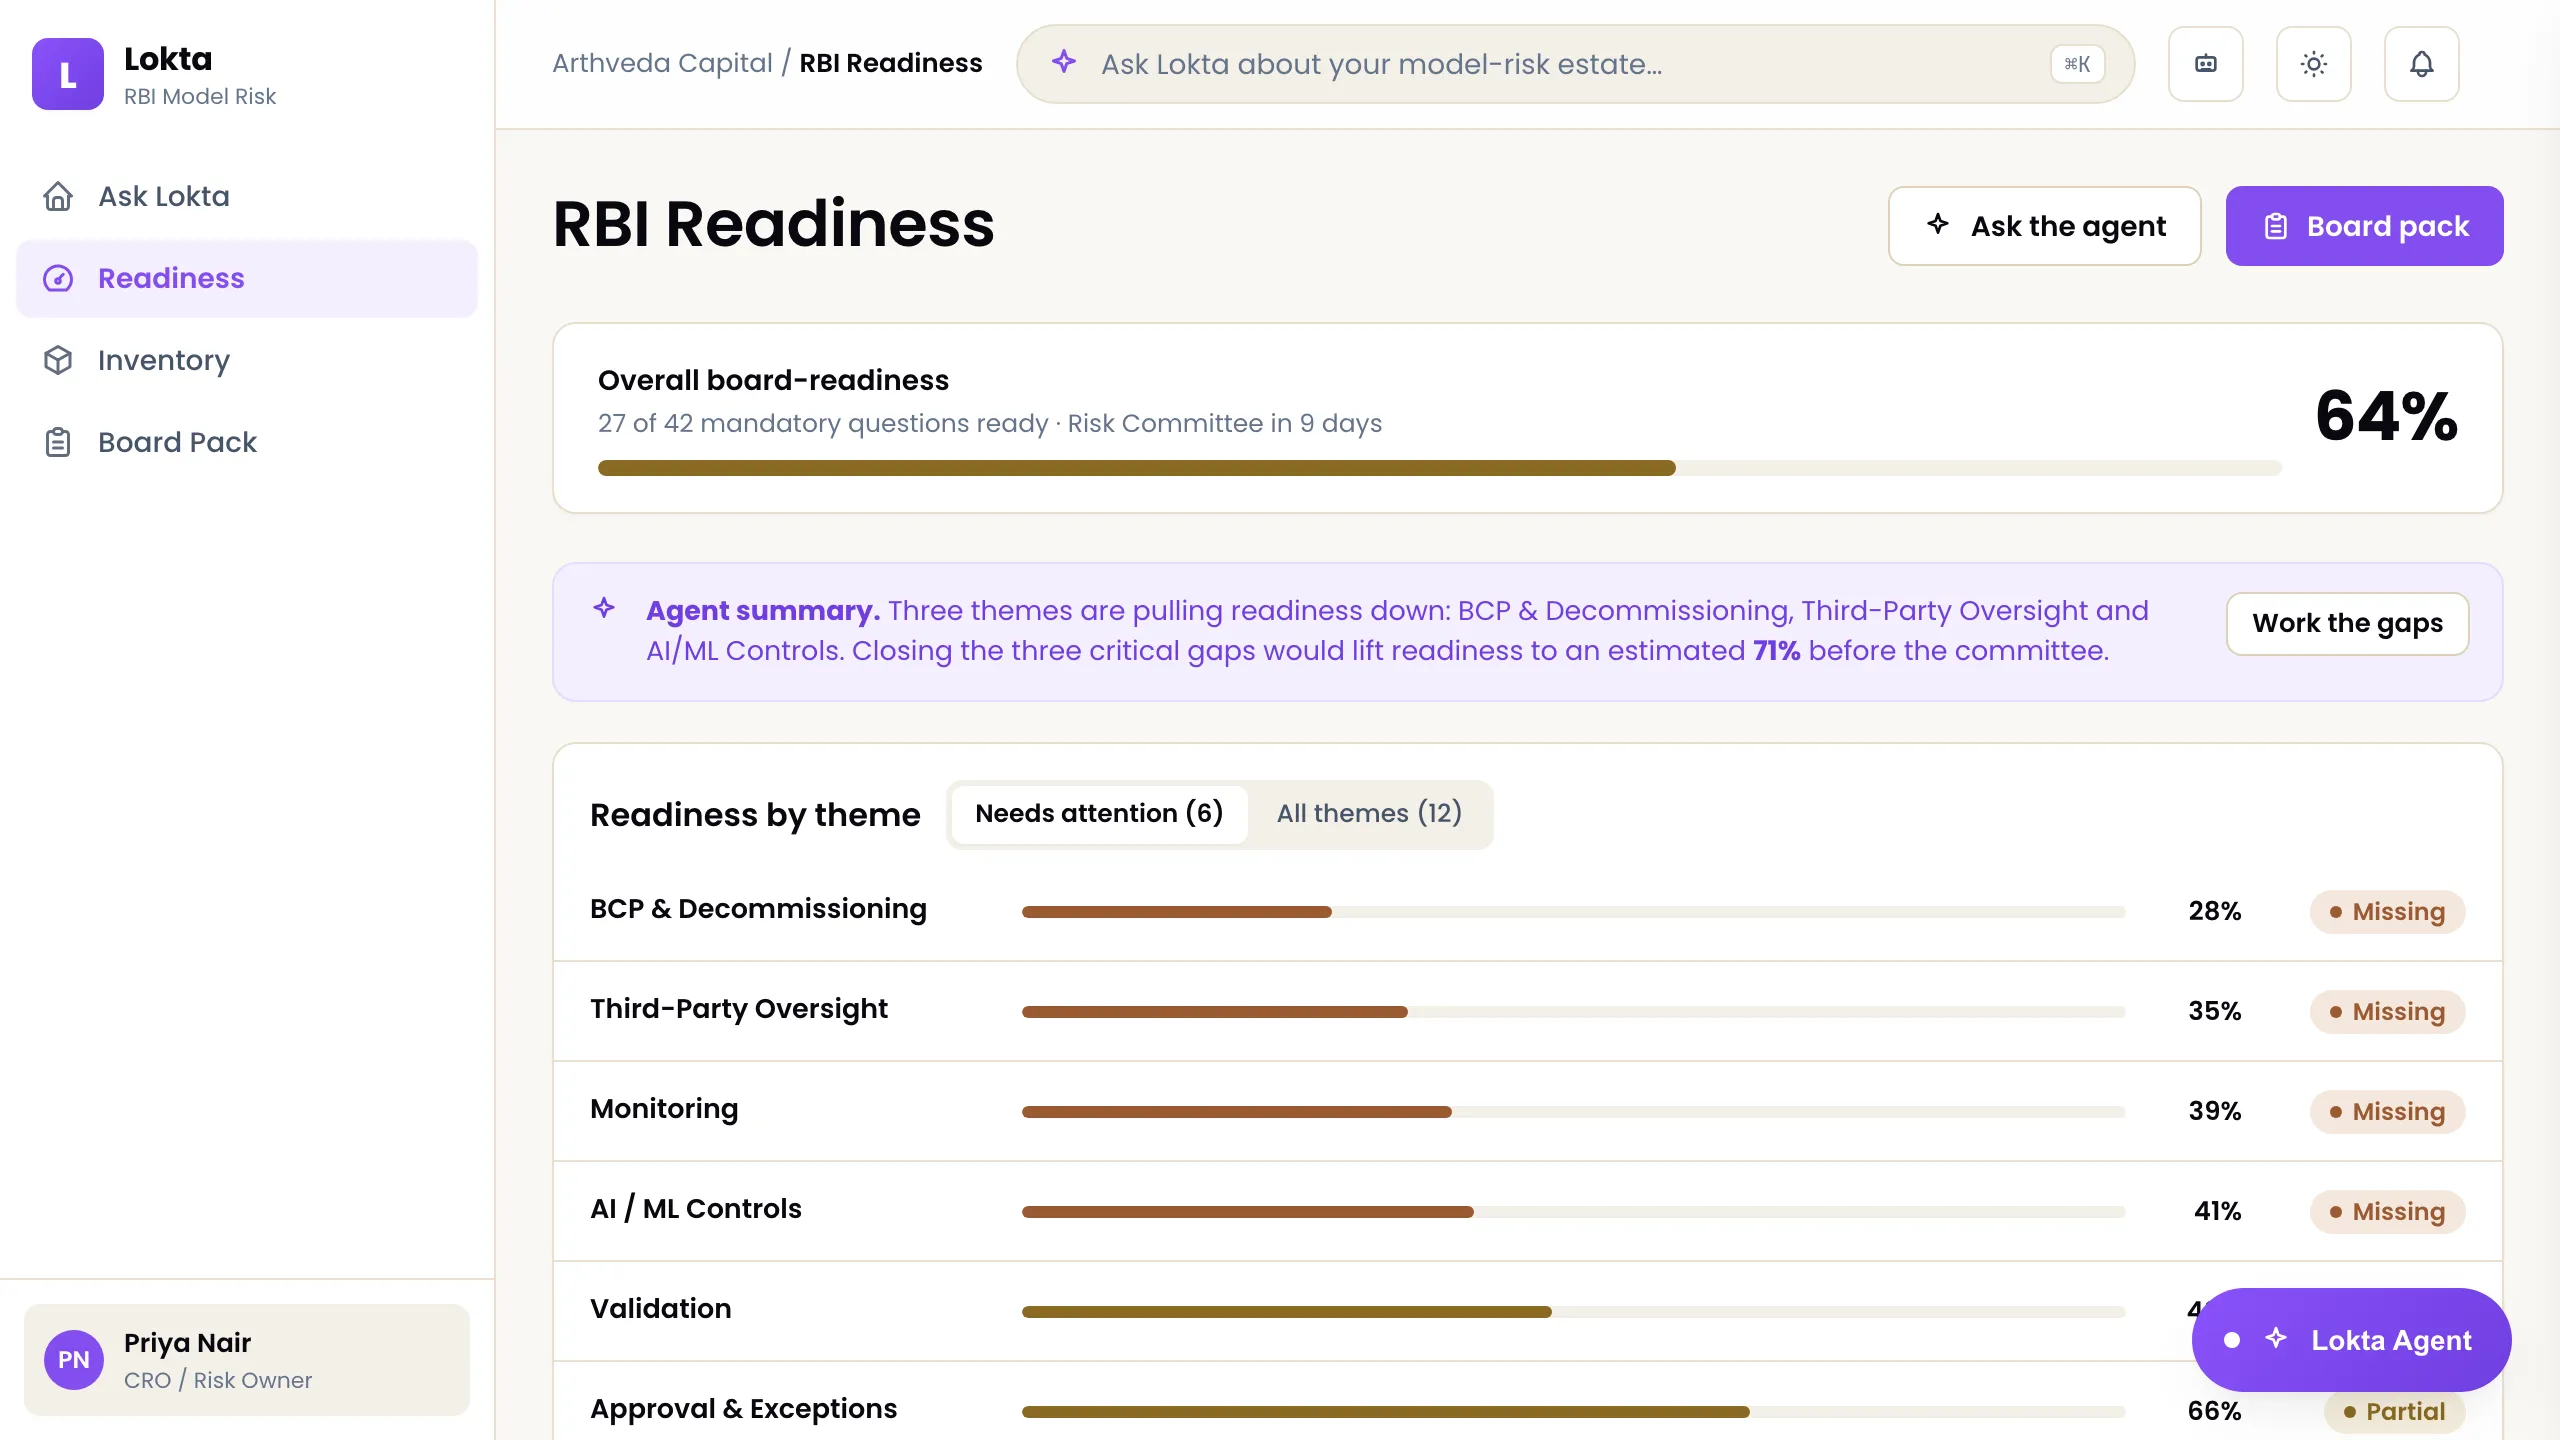Viewport: 2560px width, 1440px height.
Task: Switch to All themes (12) tab
Action: (x=1369, y=814)
